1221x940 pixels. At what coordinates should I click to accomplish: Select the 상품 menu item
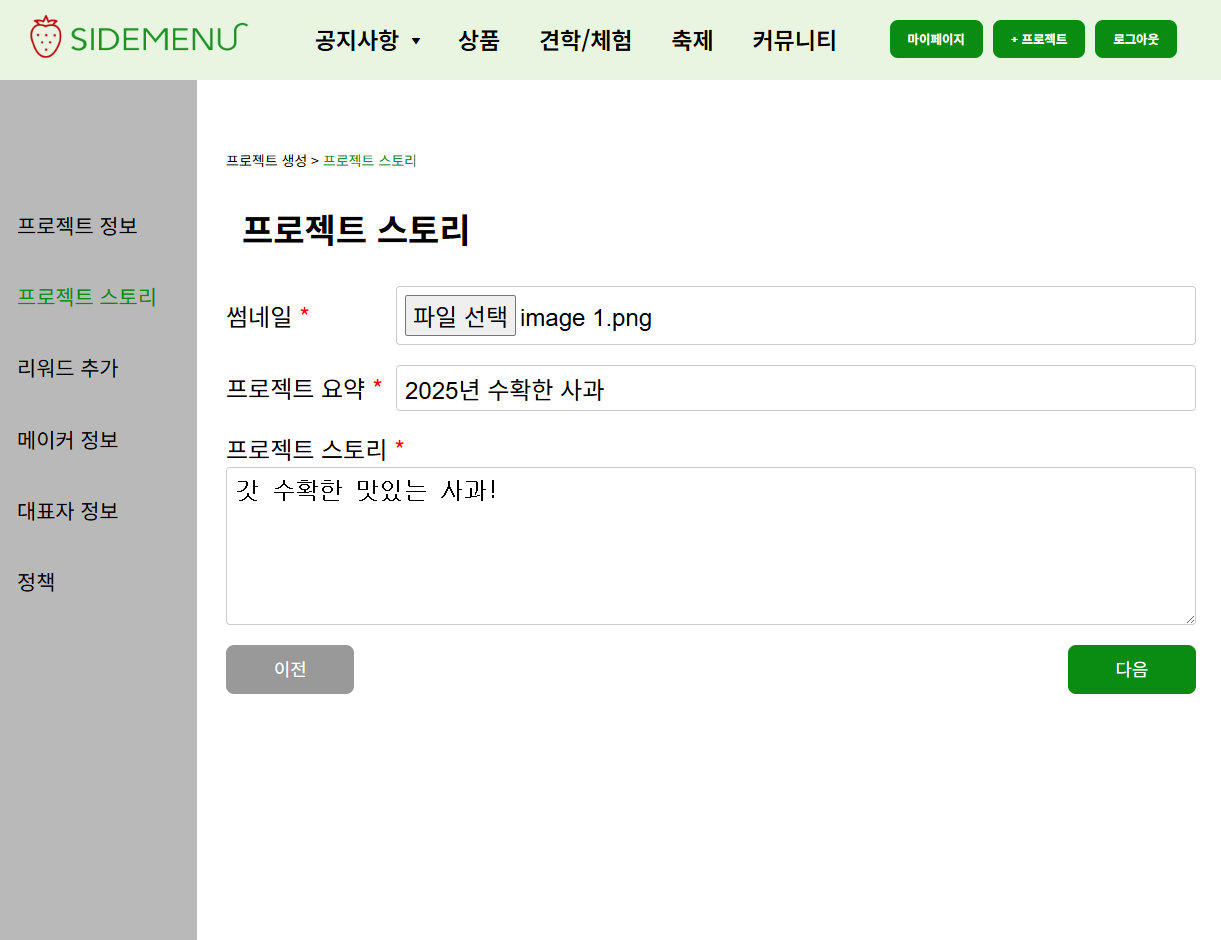click(x=479, y=39)
